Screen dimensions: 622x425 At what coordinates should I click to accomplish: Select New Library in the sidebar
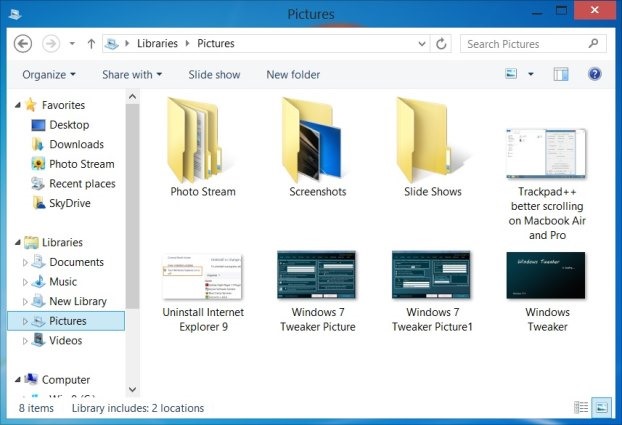[x=78, y=301]
